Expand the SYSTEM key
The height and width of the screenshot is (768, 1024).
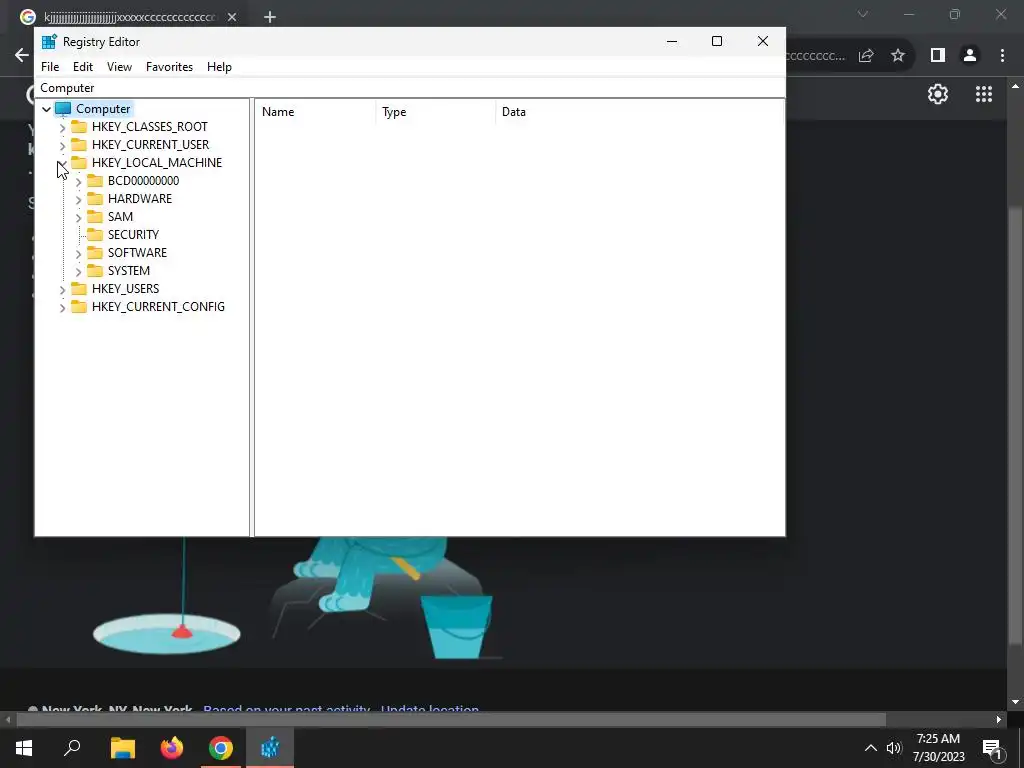(78, 271)
